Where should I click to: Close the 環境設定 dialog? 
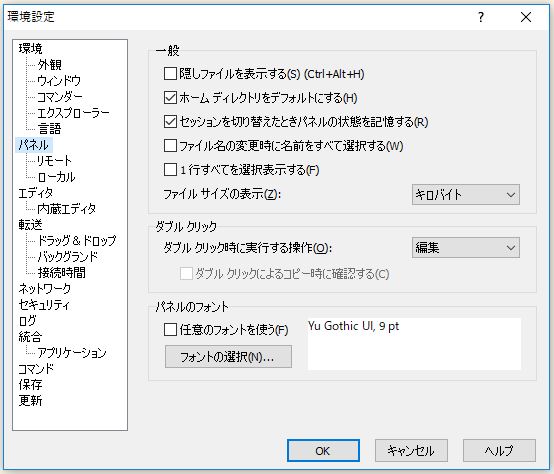(526, 17)
